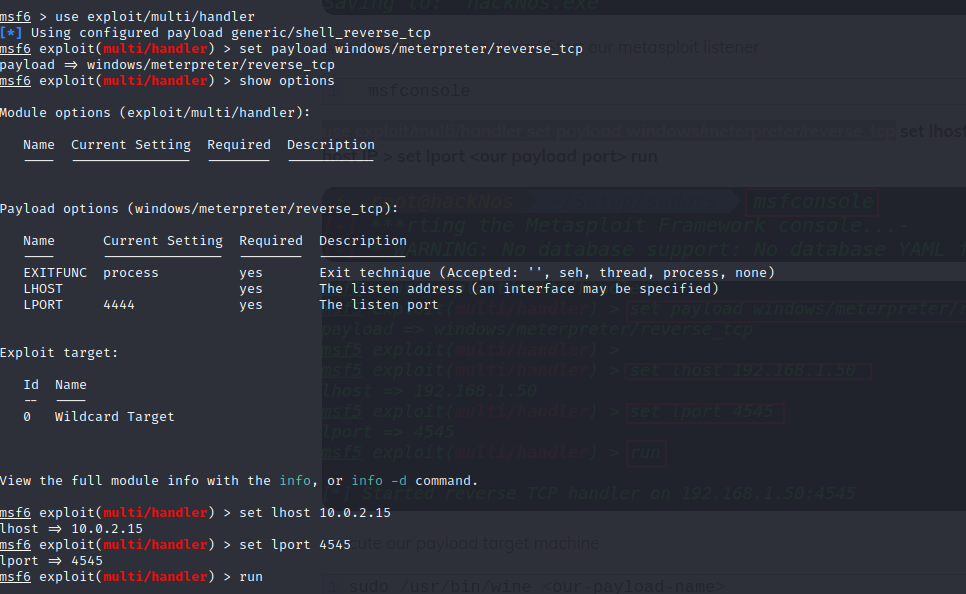966x594 pixels.
Task: Click 'Required' header under Payload options
Action: 271,241
